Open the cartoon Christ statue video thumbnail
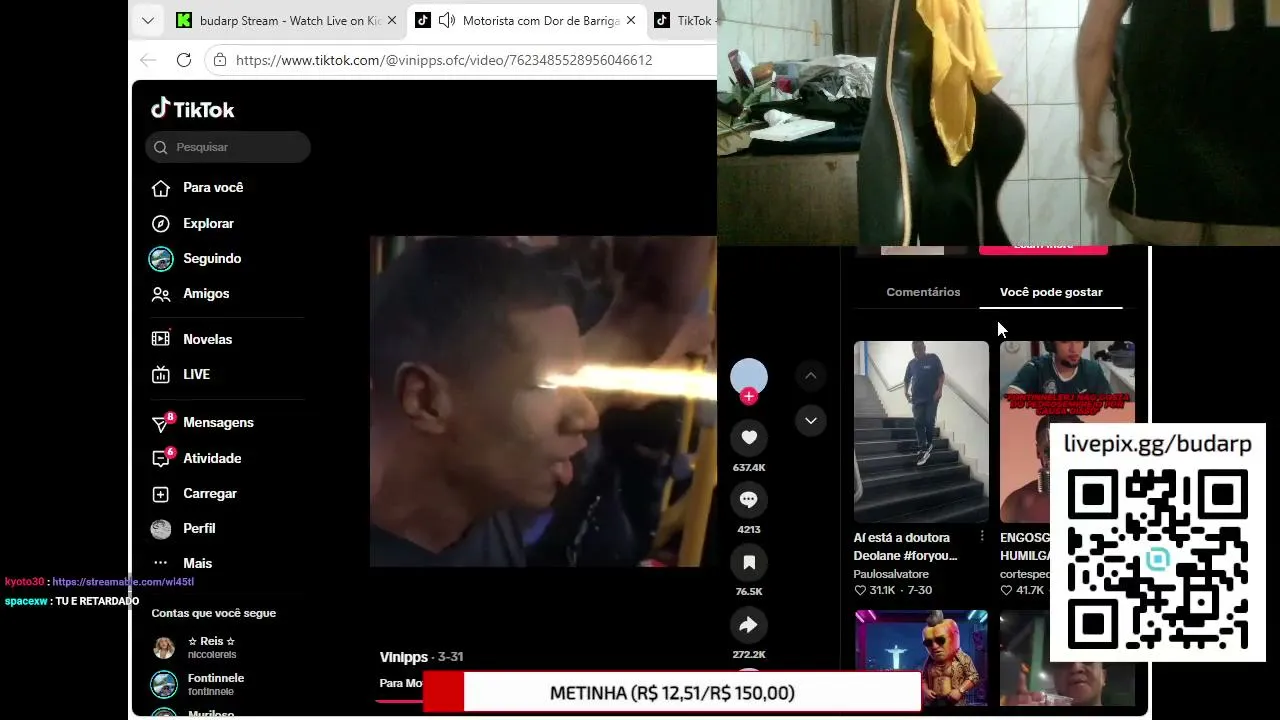Viewport: 1280px width, 720px height. pyautogui.click(x=921, y=658)
